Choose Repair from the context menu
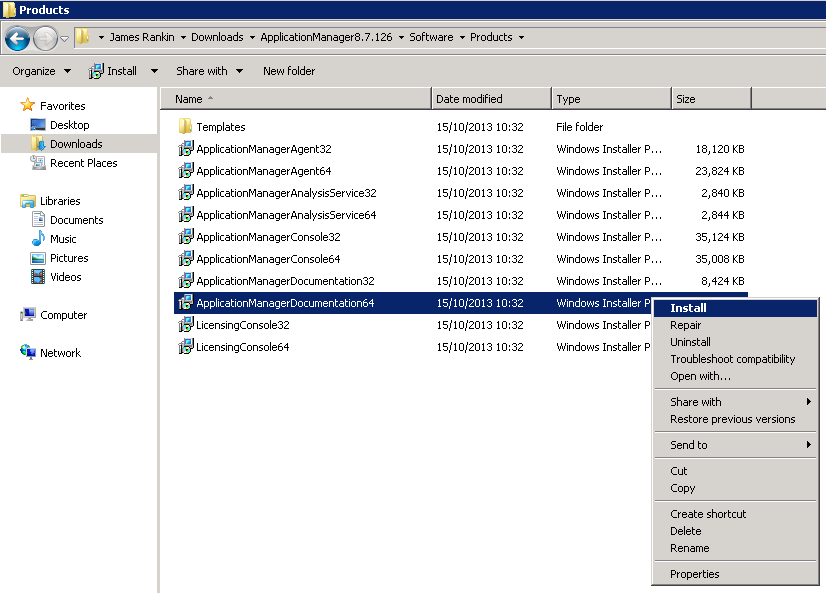The width and height of the screenshot is (826, 593). coord(735,325)
